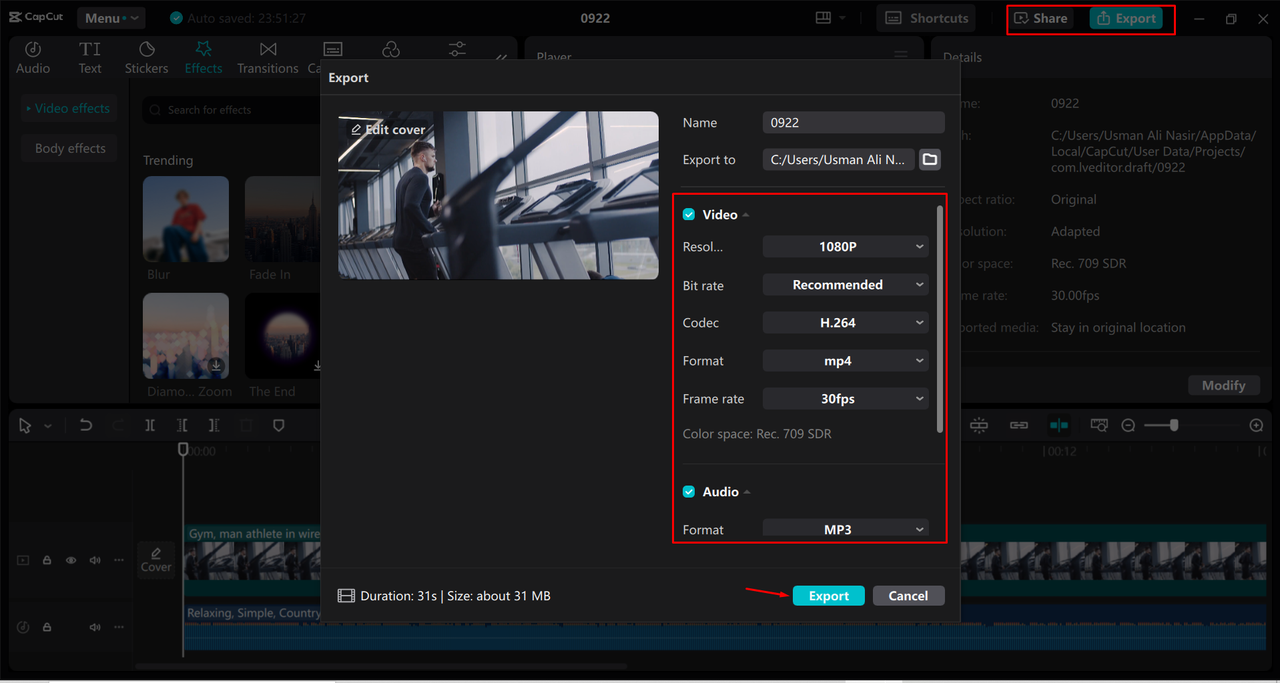Viewport: 1280px width, 683px height.
Task: Expand the layout options arrow
Action: pos(842,18)
